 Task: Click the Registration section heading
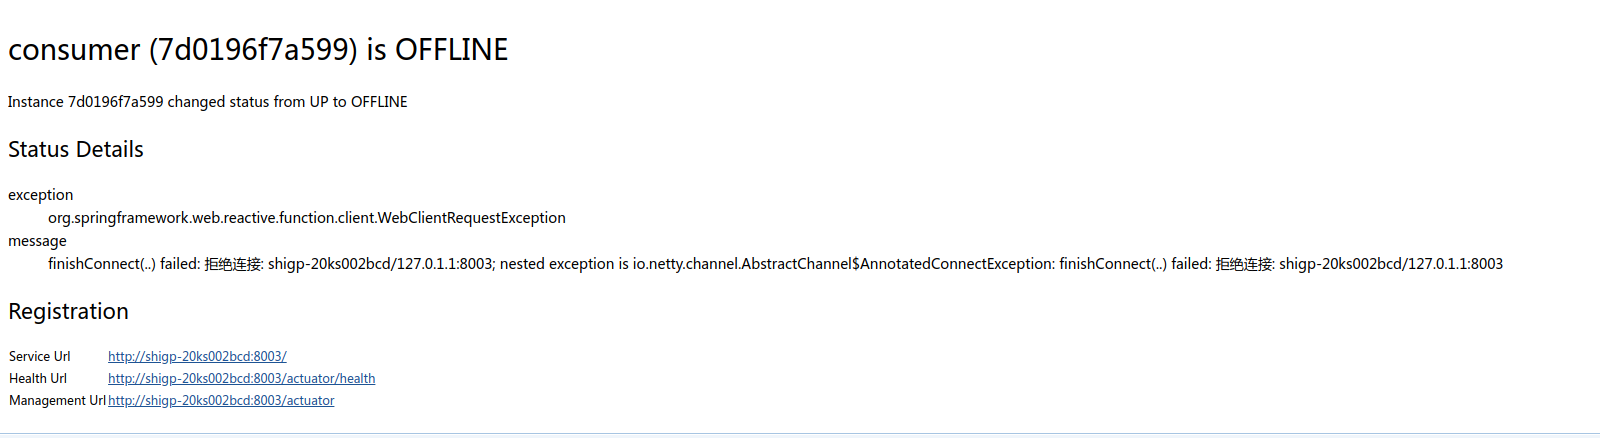68,311
